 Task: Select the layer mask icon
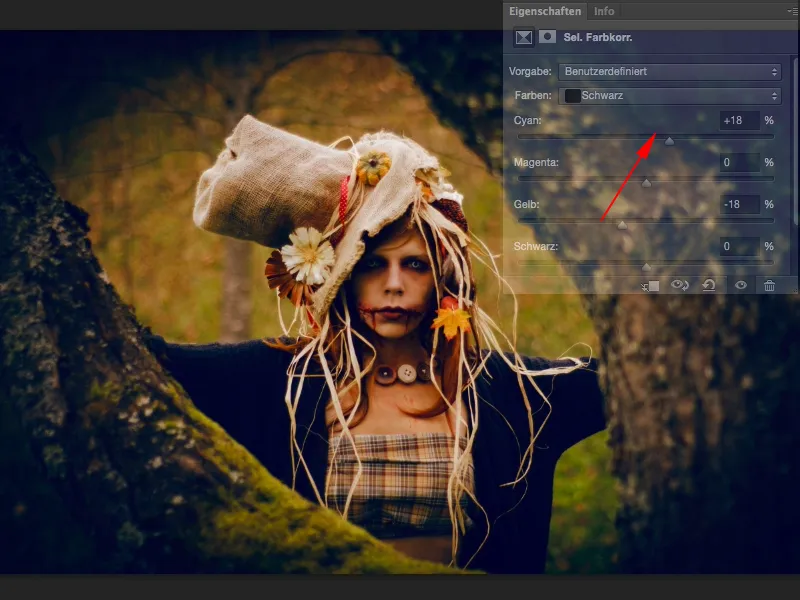547,37
